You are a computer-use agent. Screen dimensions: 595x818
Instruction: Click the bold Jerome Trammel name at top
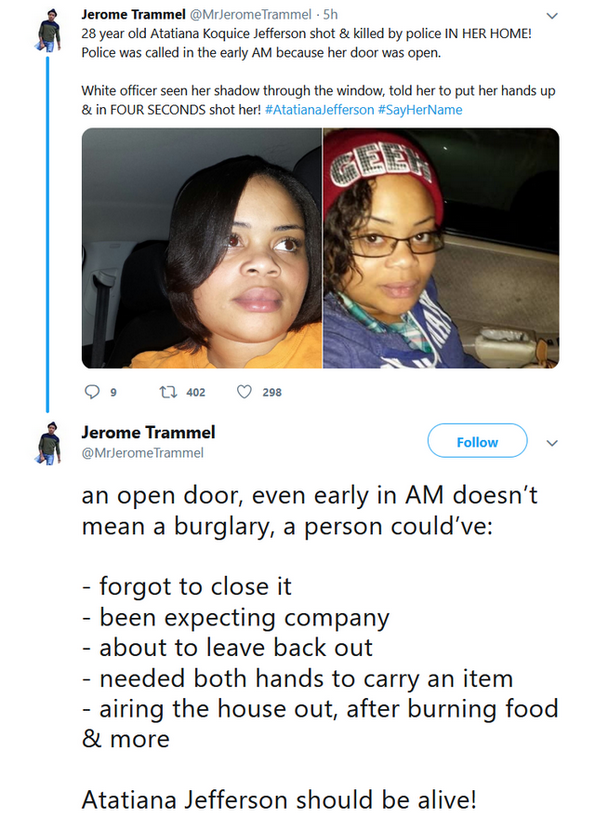click(x=133, y=14)
